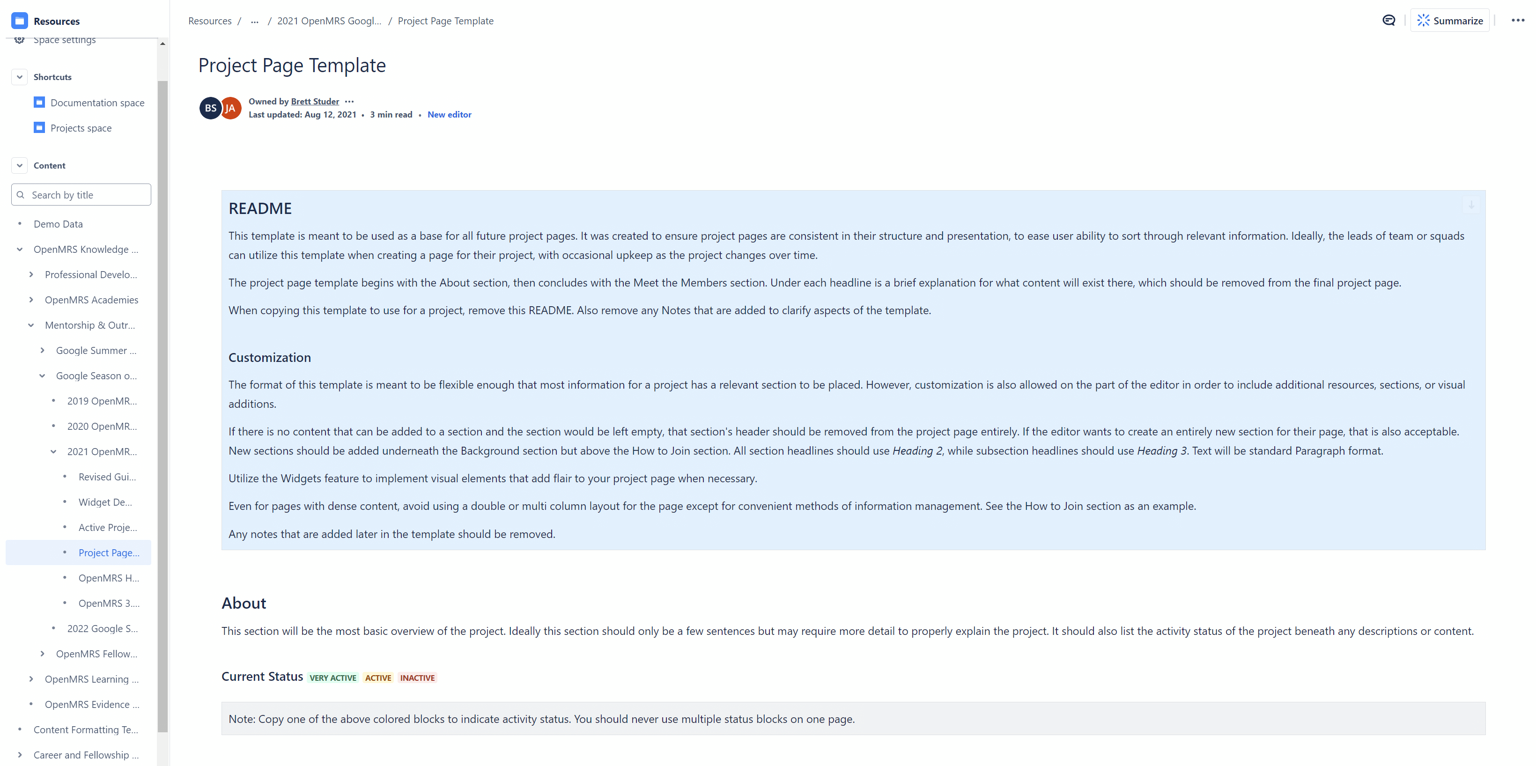The width and height of the screenshot is (1536, 766).
Task: Click the JA contributor avatar
Action: [231, 108]
